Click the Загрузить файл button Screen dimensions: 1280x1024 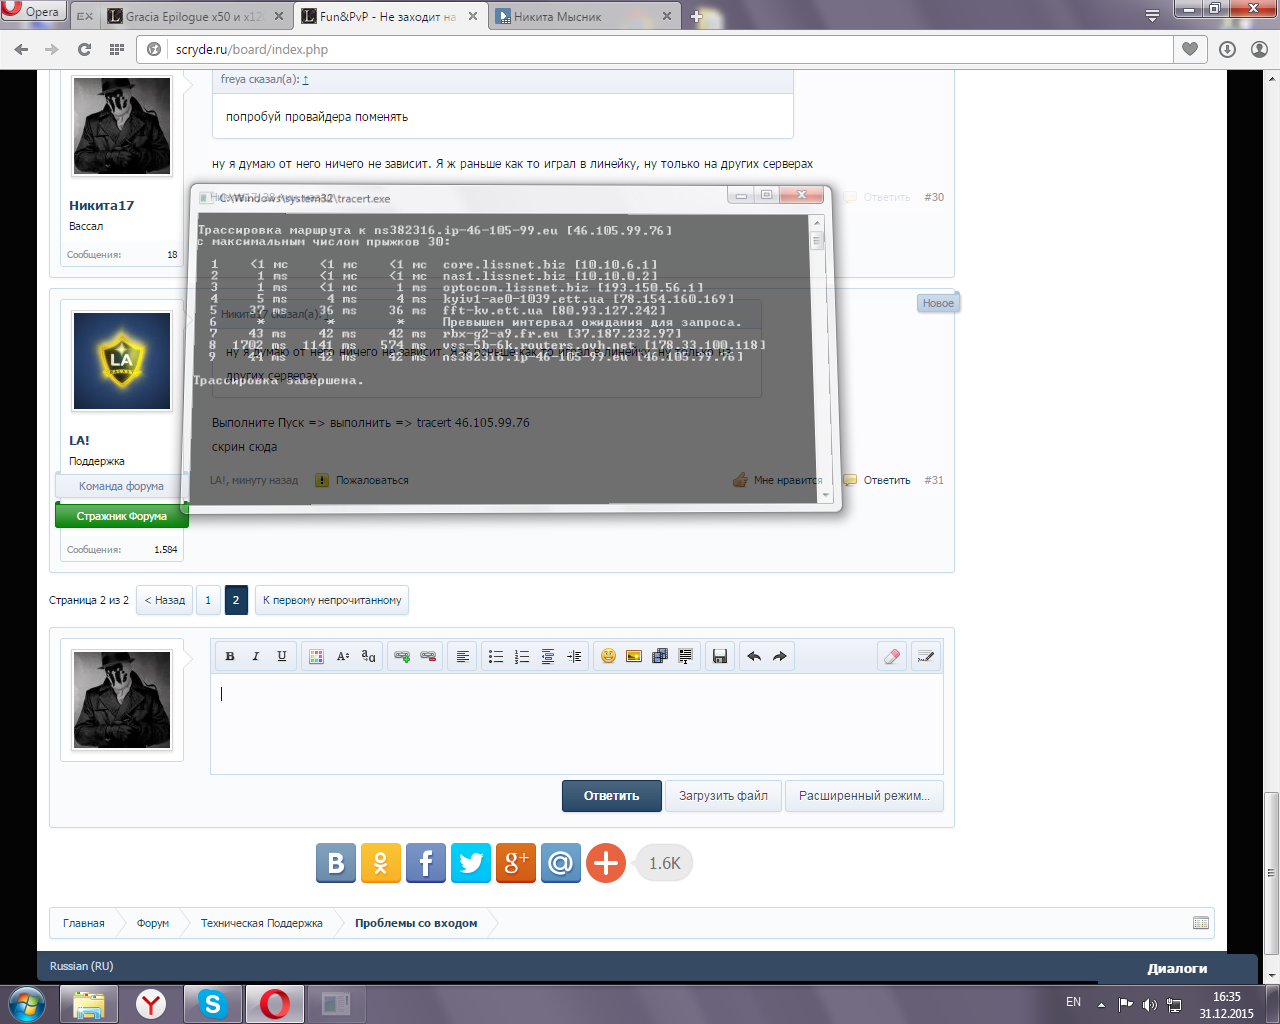[x=723, y=796]
